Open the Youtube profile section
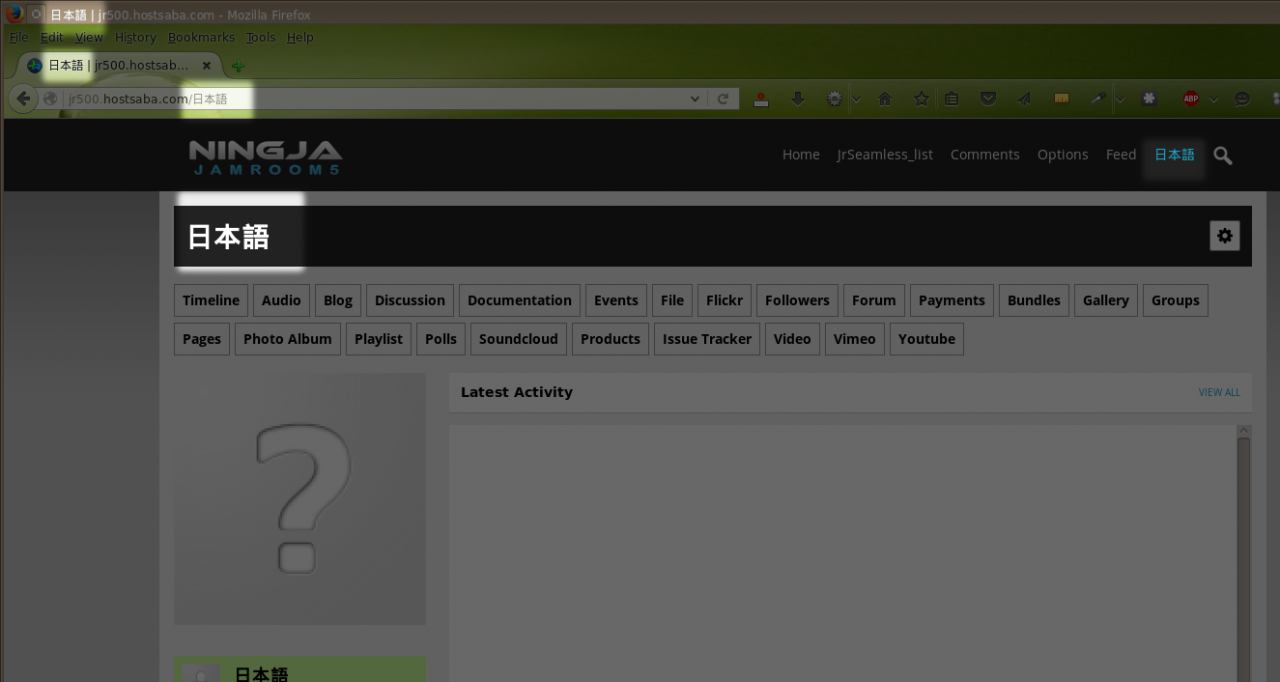1280x682 pixels. (x=927, y=339)
